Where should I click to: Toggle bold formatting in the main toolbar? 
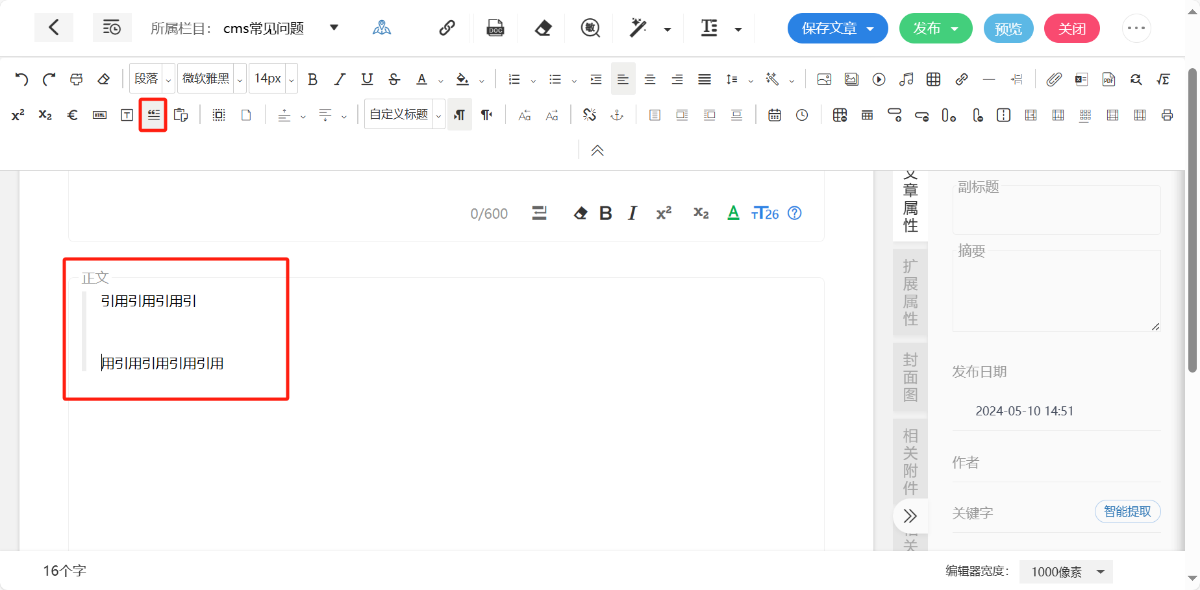(x=313, y=79)
